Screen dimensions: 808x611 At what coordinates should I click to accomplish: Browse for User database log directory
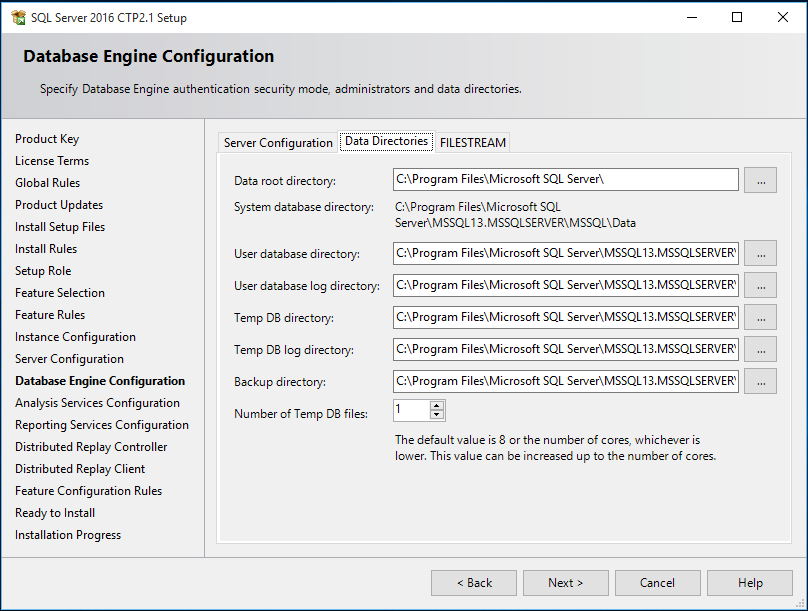click(761, 285)
